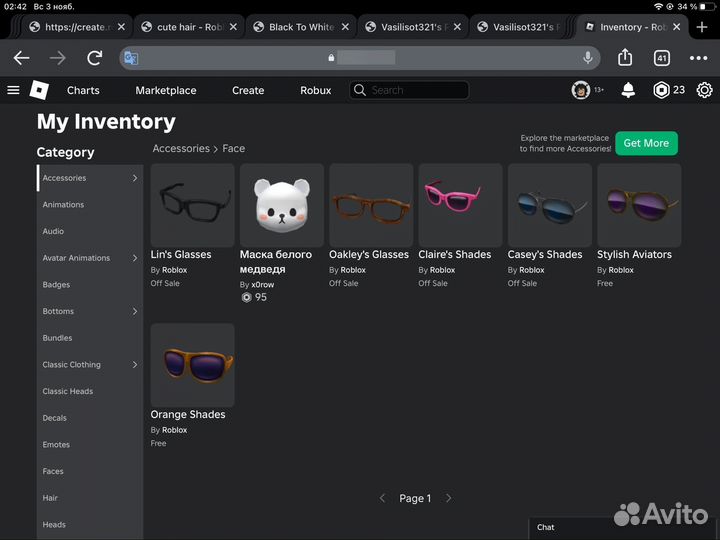720x540 pixels.
Task: Go to next inventory page arrow
Action: click(448, 498)
